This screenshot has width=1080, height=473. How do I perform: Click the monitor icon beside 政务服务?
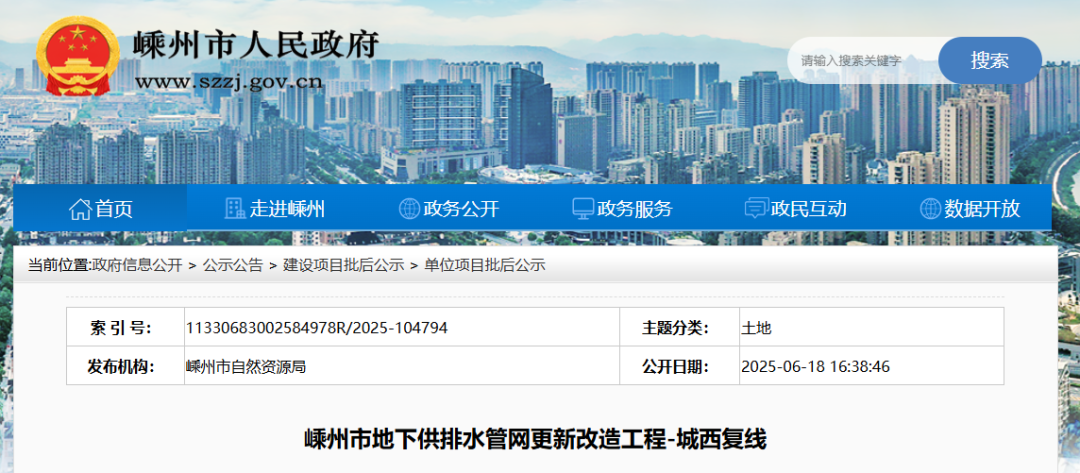[x=583, y=209]
